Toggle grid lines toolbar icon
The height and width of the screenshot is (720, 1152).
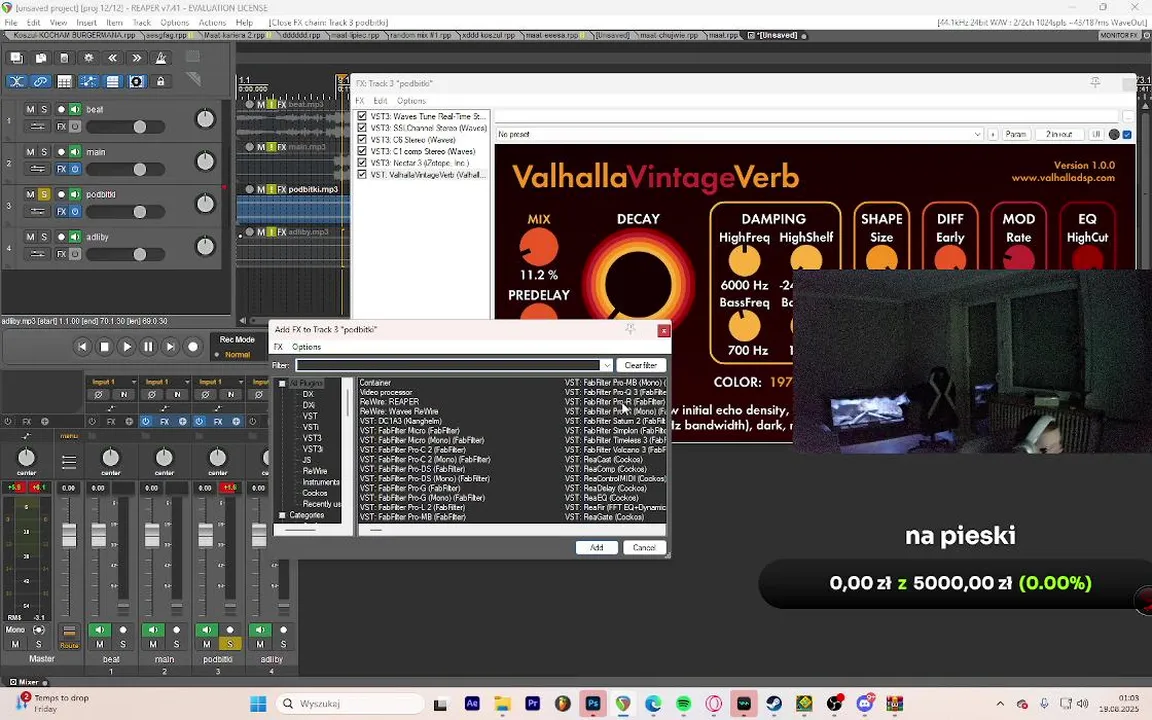pyautogui.click(x=65, y=82)
